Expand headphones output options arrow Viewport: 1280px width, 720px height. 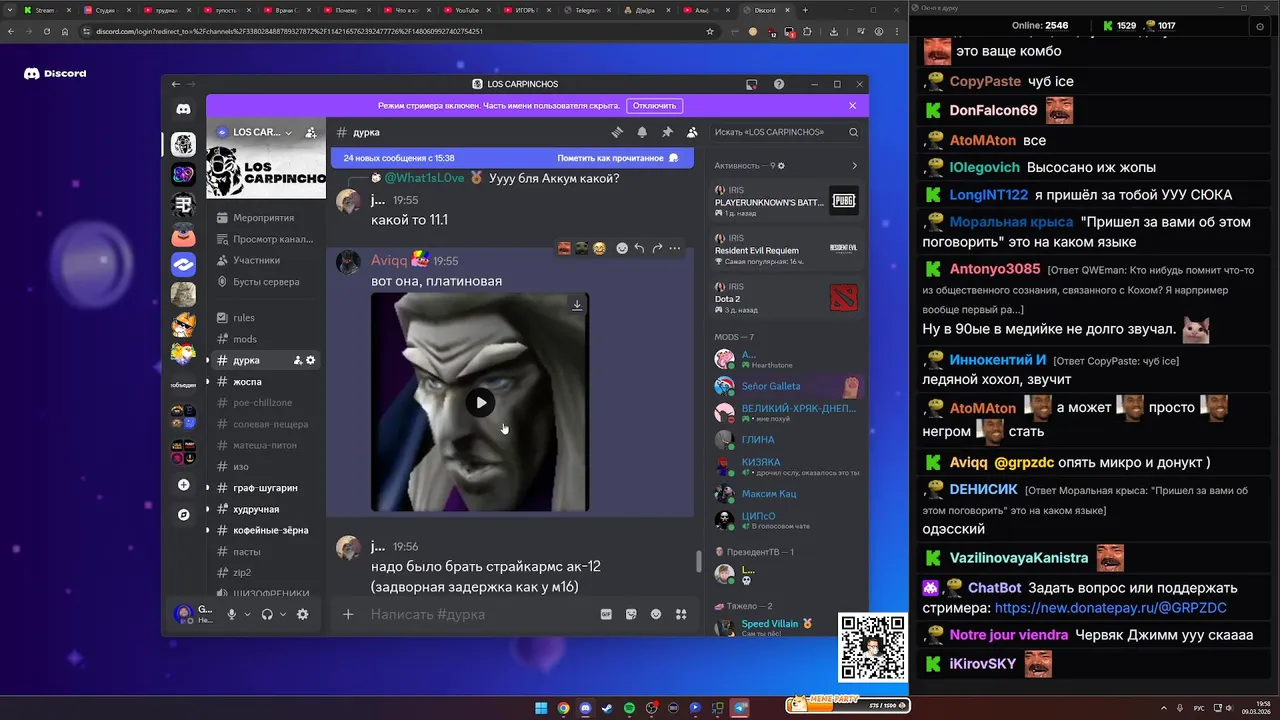tap(283, 614)
